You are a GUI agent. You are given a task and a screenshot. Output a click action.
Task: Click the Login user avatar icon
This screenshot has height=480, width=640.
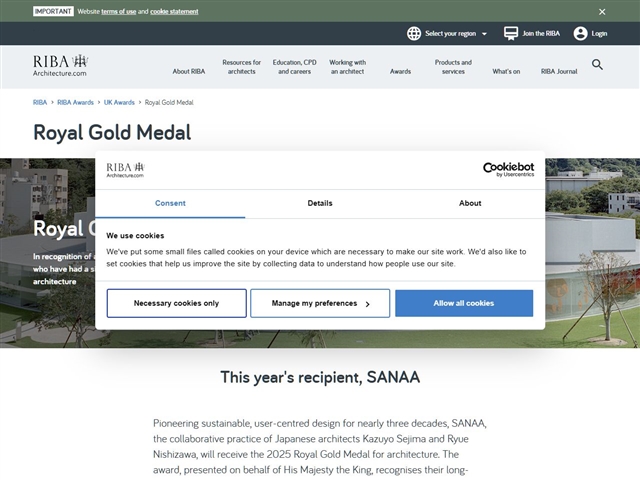pyautogui.click(x=580, y=33)
